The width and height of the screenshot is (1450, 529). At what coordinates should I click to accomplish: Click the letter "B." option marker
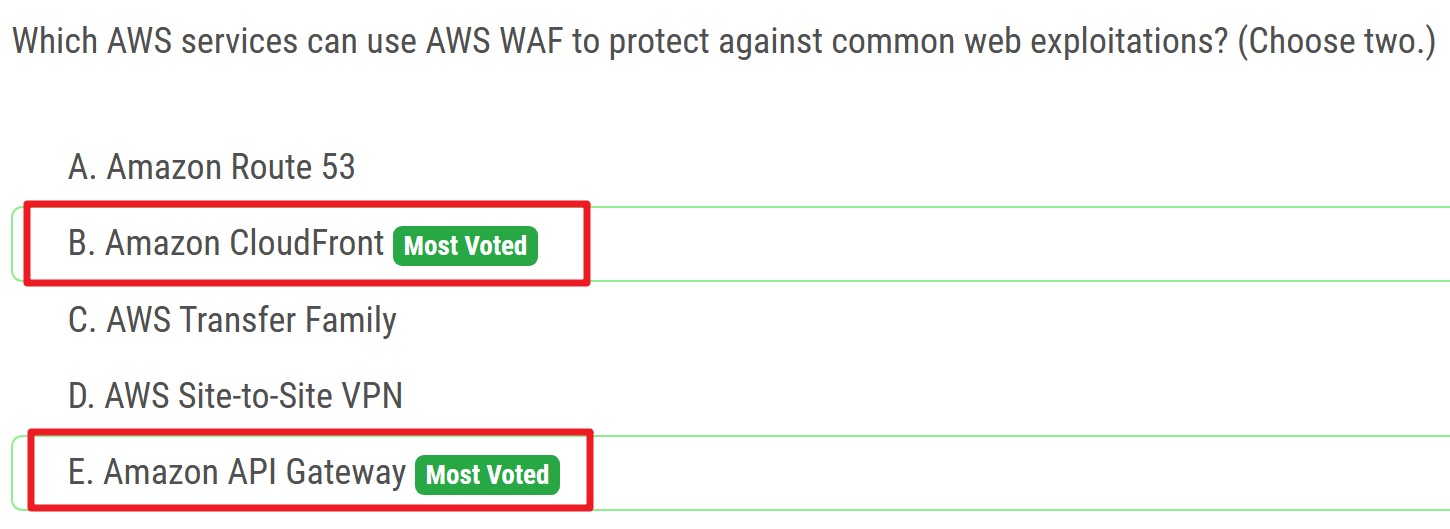click(82, 243)
